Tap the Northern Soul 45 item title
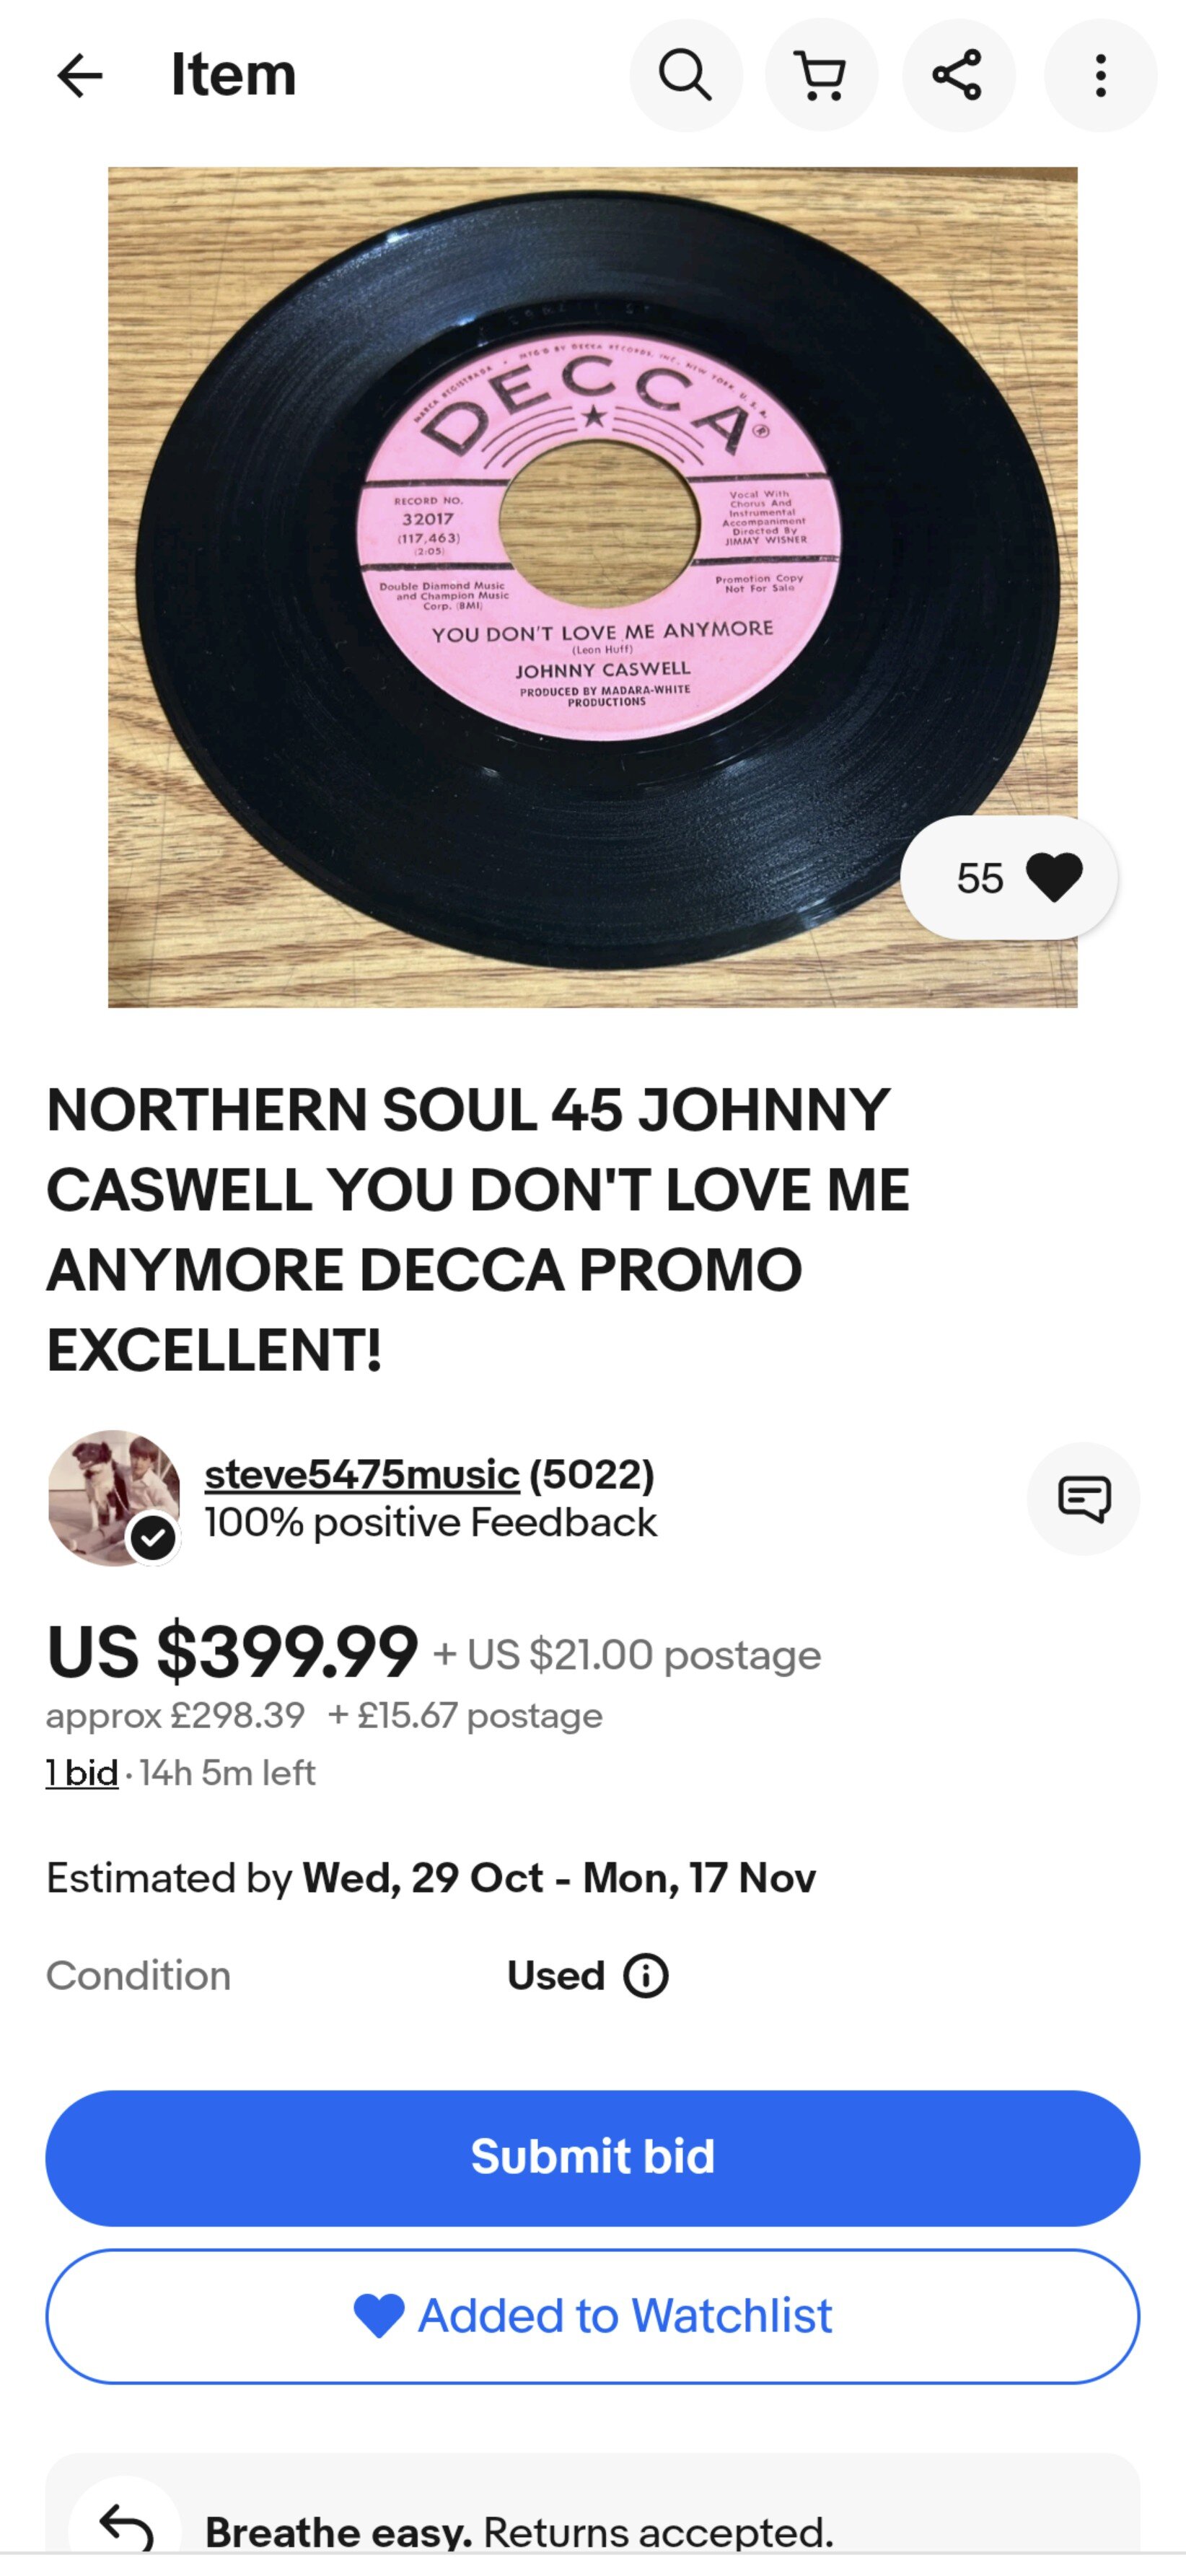1186x2576 pixels. pyautogui.click(x=478, y=1230)
